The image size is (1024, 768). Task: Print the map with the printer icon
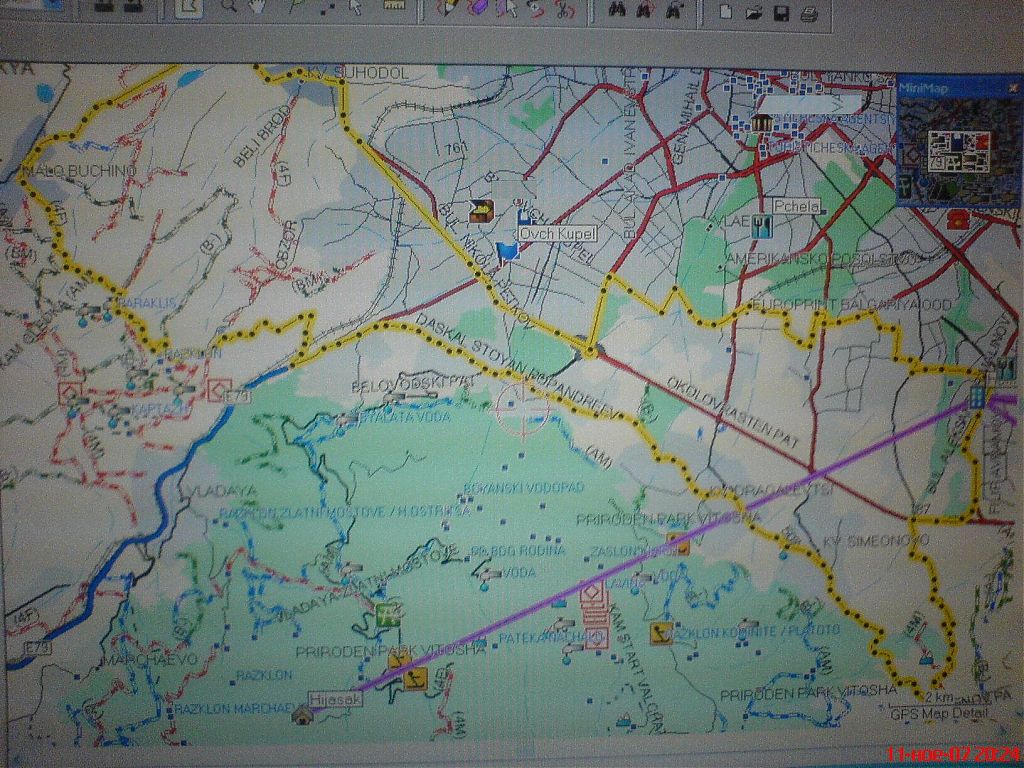(810, 14)
